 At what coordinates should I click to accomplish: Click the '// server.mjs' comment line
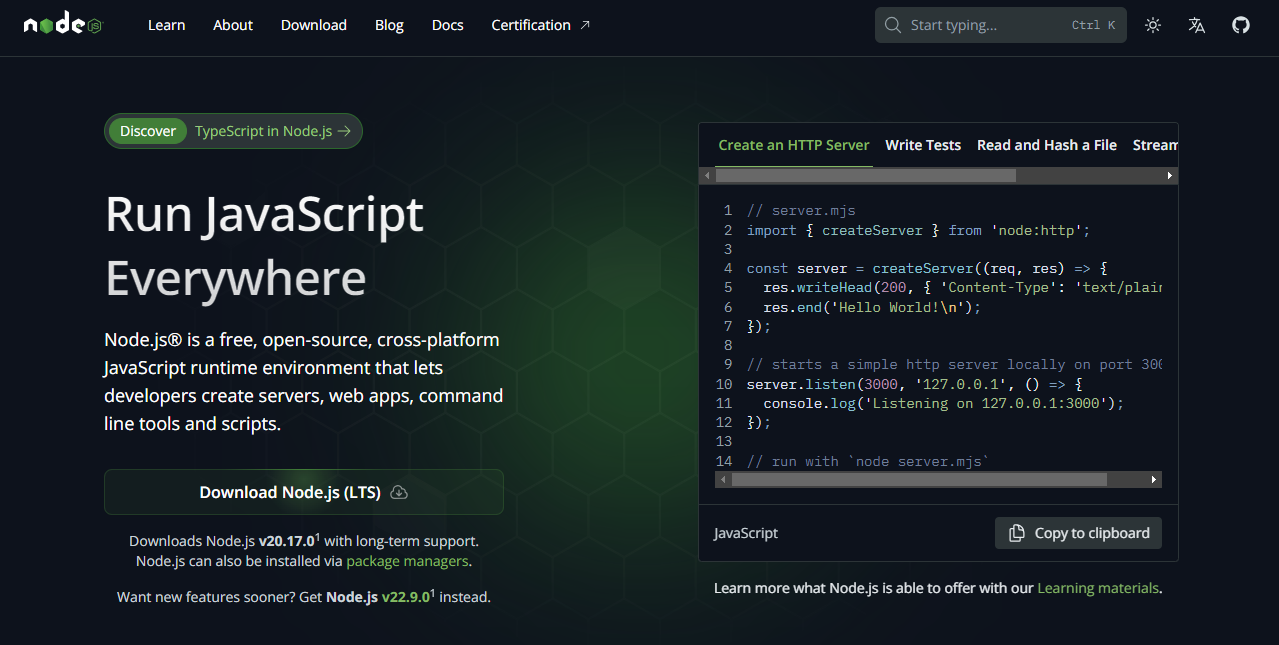[801, 211]
